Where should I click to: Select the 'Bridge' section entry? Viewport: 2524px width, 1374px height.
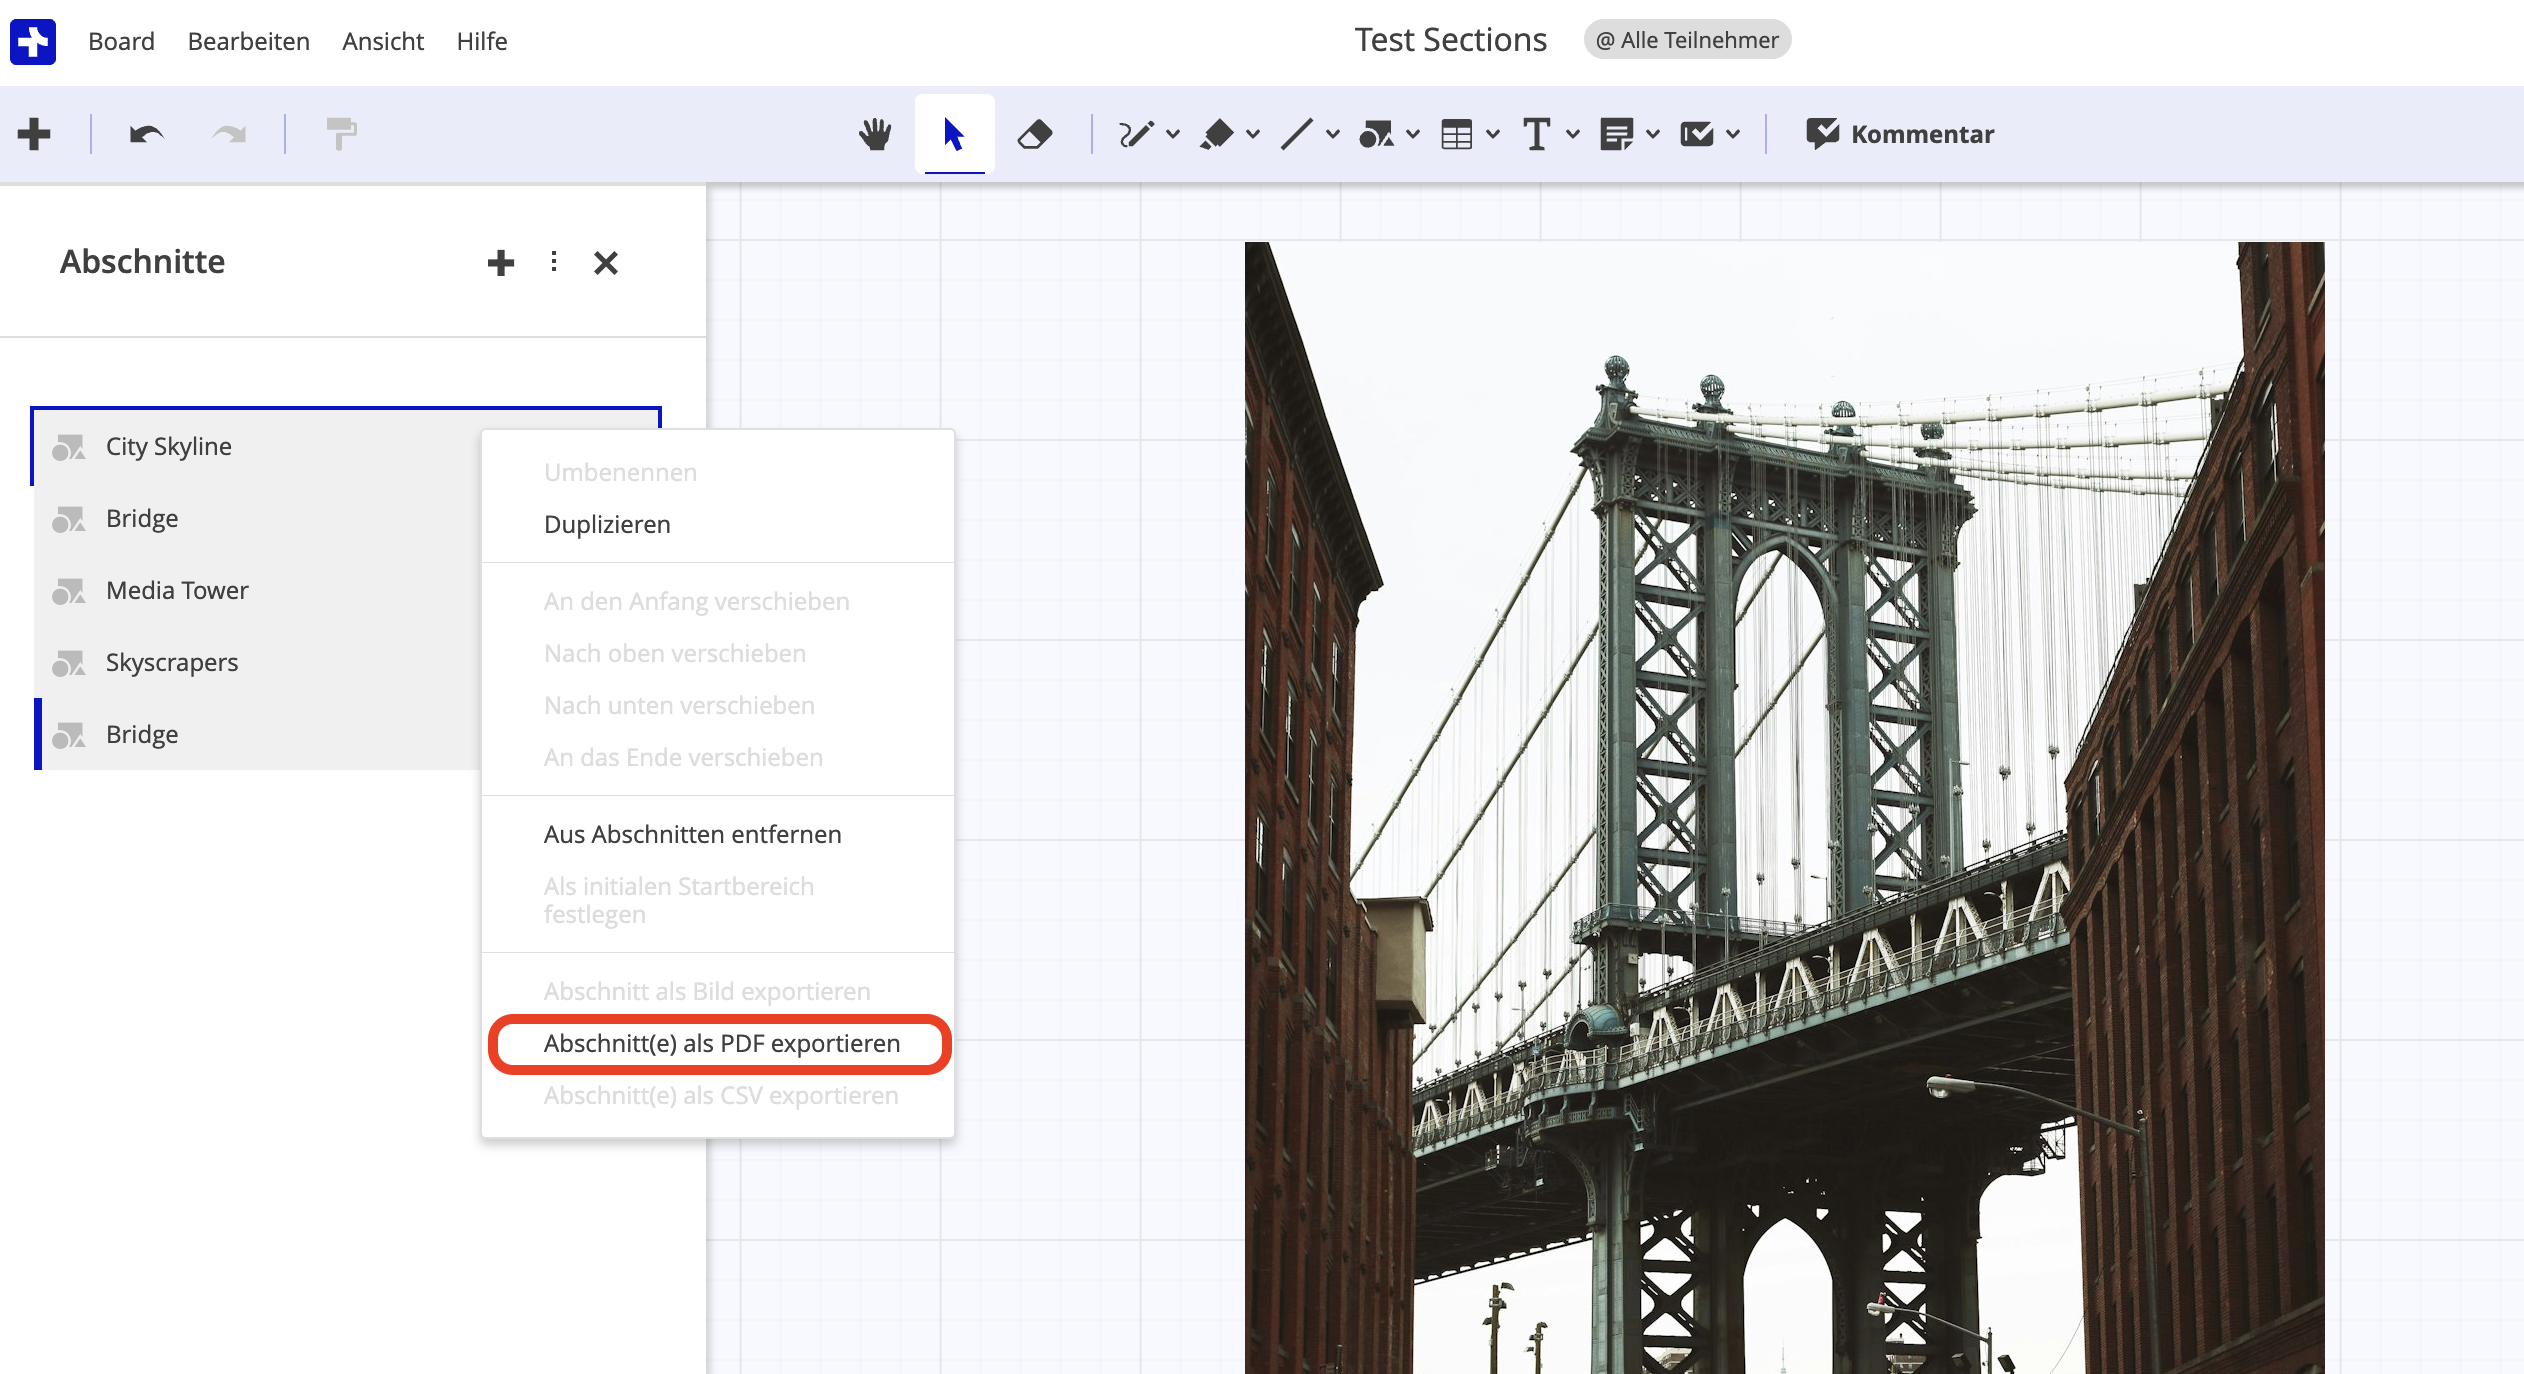(x=141, y=518)
